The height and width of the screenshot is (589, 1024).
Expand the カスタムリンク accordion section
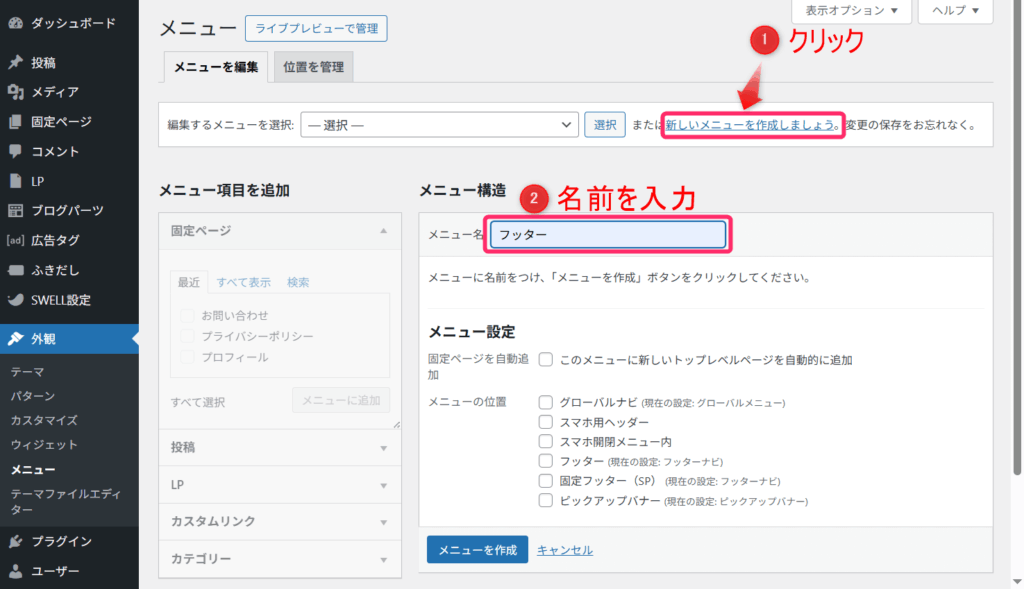280,521
